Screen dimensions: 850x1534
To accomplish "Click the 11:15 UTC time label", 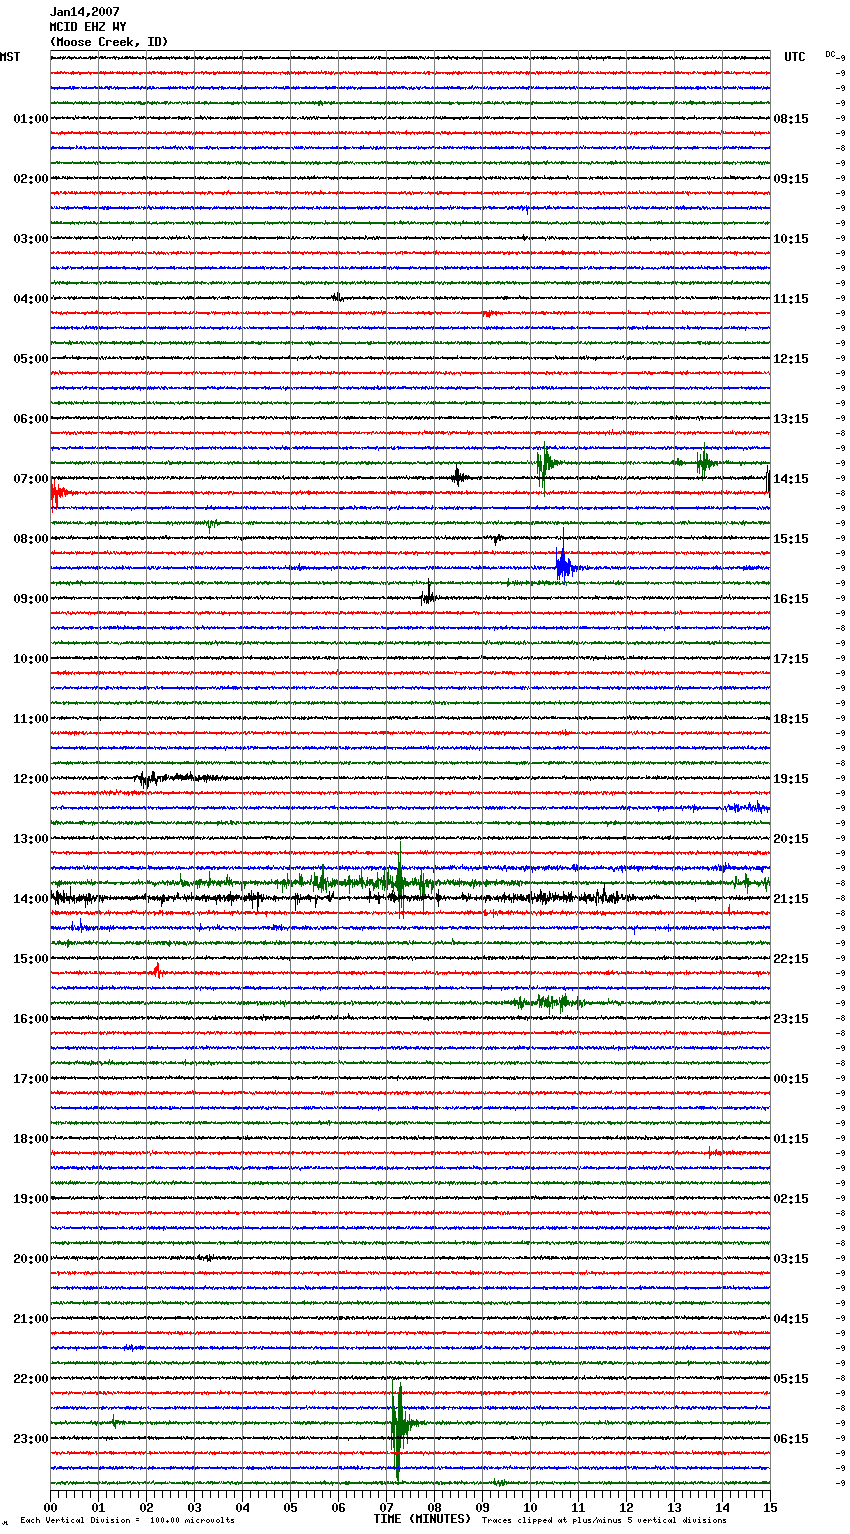I will (x=791, y=299).
